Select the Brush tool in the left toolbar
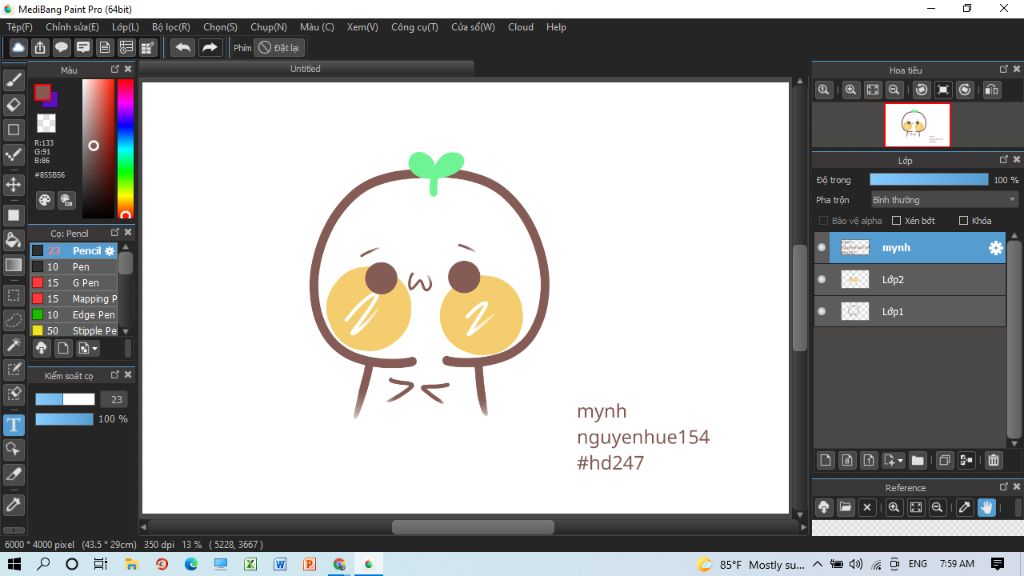Viewport: 1024px width, 576px height. tap(14, 80)
